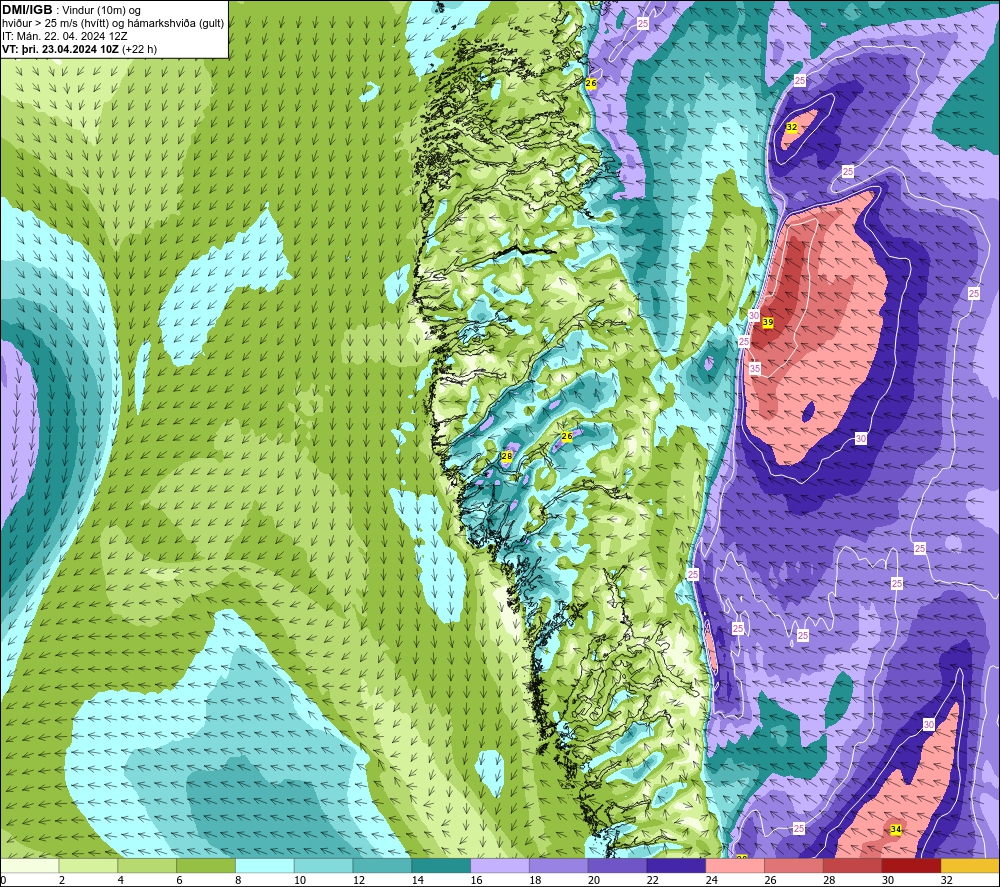Click the 'IT: Mán. 22. 04. 2024 12Z' line
The image size is (1000, 887).
coord(64,36)
